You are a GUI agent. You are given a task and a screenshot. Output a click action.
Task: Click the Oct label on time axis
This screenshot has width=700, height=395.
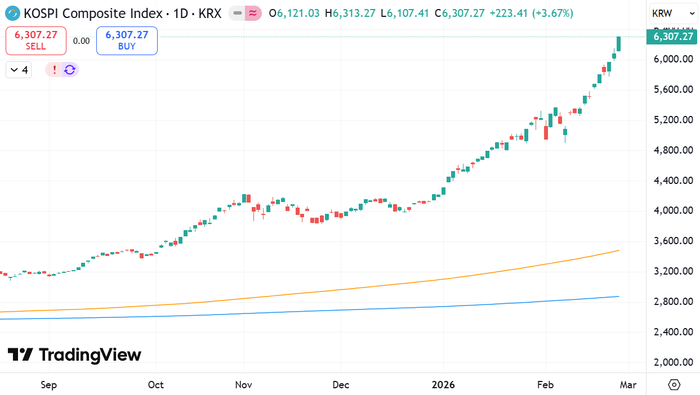coord(156,385)
